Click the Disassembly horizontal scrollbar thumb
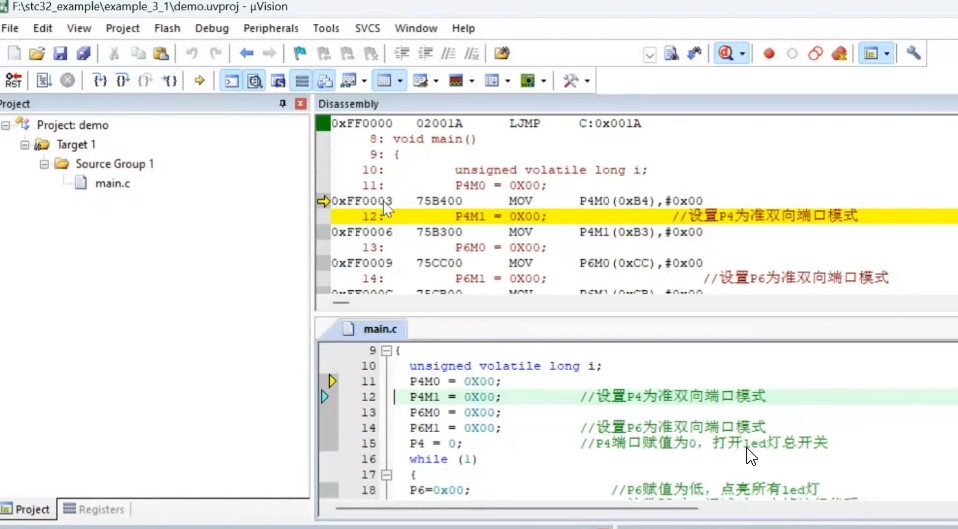This screenshot has height=529, width=958. (x=341, y=302)
